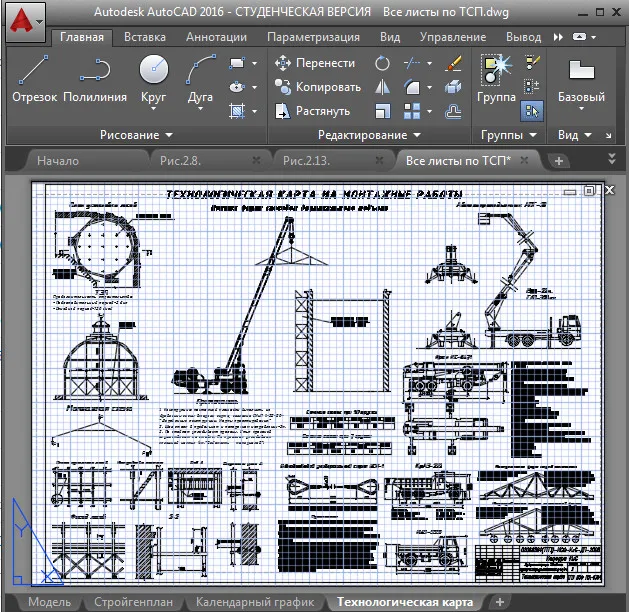Click the scale tool icon
The image size is (629, 612).
382,111
